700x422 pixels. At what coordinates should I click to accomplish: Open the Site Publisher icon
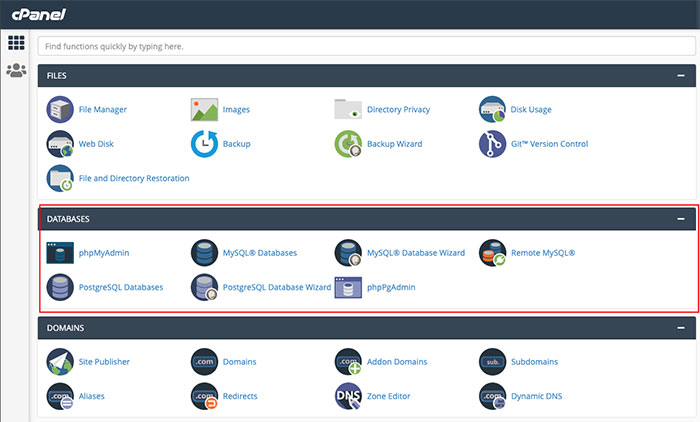[x=60, y=362]
